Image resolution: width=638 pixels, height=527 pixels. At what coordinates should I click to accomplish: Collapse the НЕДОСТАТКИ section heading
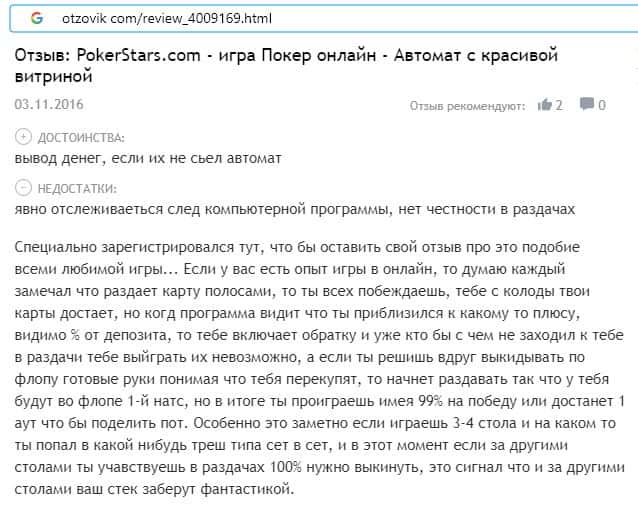(77, 187)
